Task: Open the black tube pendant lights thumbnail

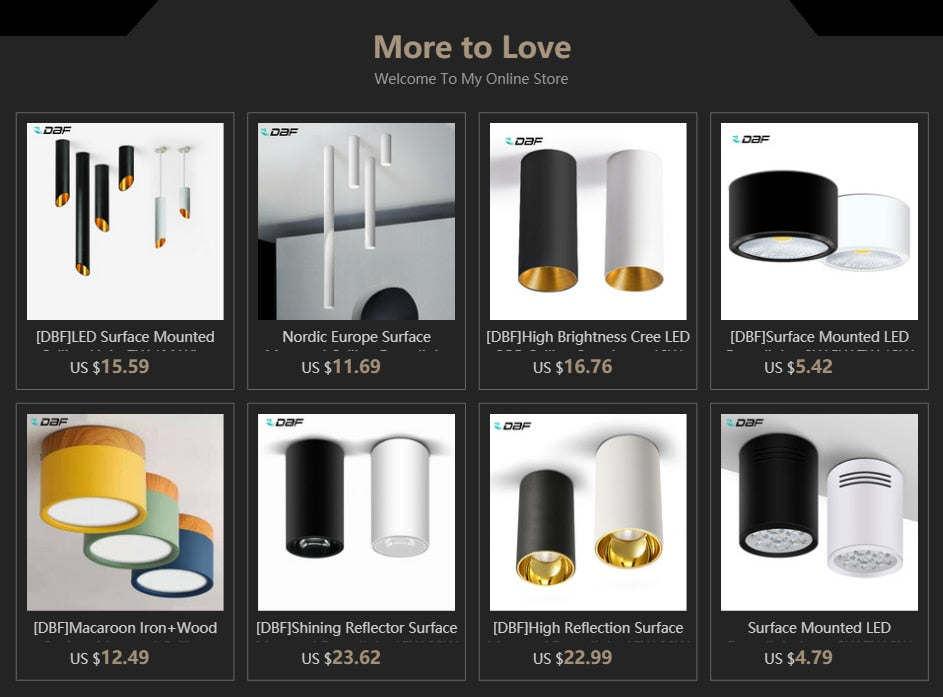Action: pos(125,221)
